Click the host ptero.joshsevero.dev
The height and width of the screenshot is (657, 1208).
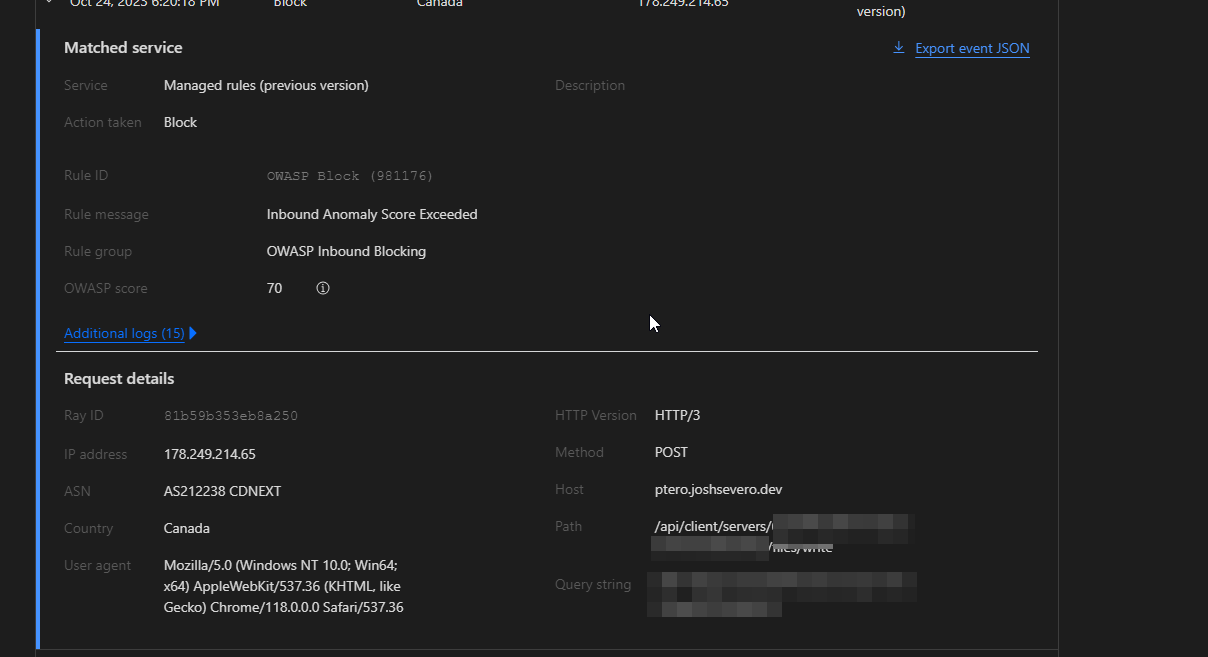pyautogui.click(x=718, y=489)
